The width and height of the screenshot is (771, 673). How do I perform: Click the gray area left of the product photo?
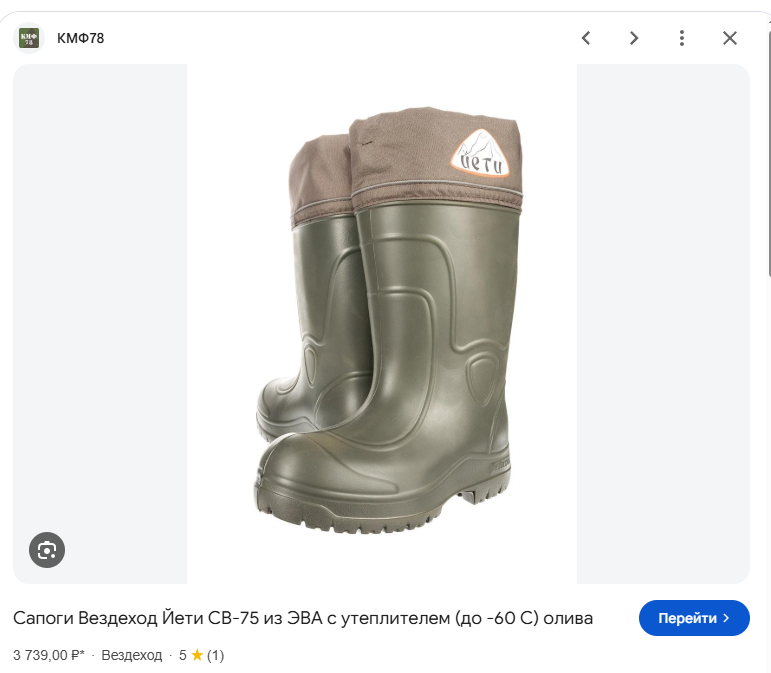point(100,295)
